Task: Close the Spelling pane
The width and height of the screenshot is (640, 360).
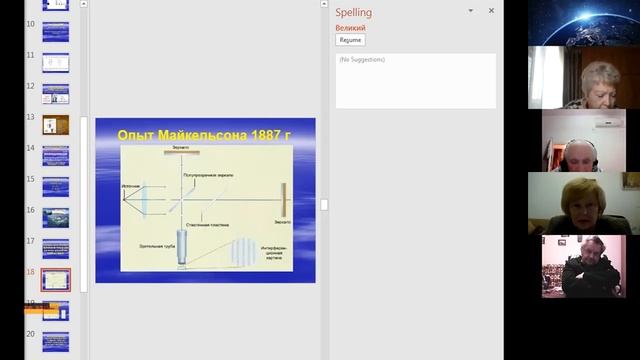Action: (491, 11)
